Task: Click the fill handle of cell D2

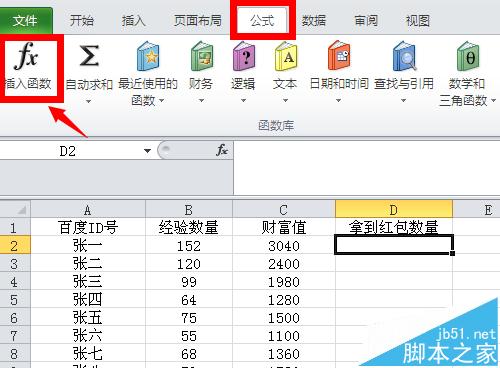Action: click(452, 253)
